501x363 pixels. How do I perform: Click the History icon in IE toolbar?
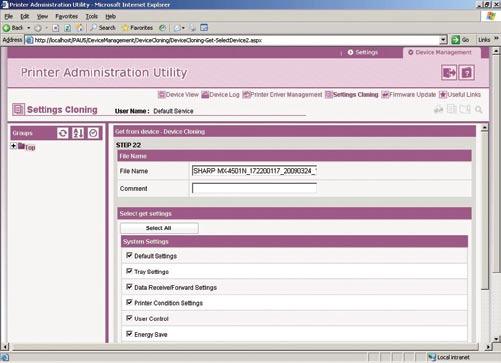coord(162,28)
